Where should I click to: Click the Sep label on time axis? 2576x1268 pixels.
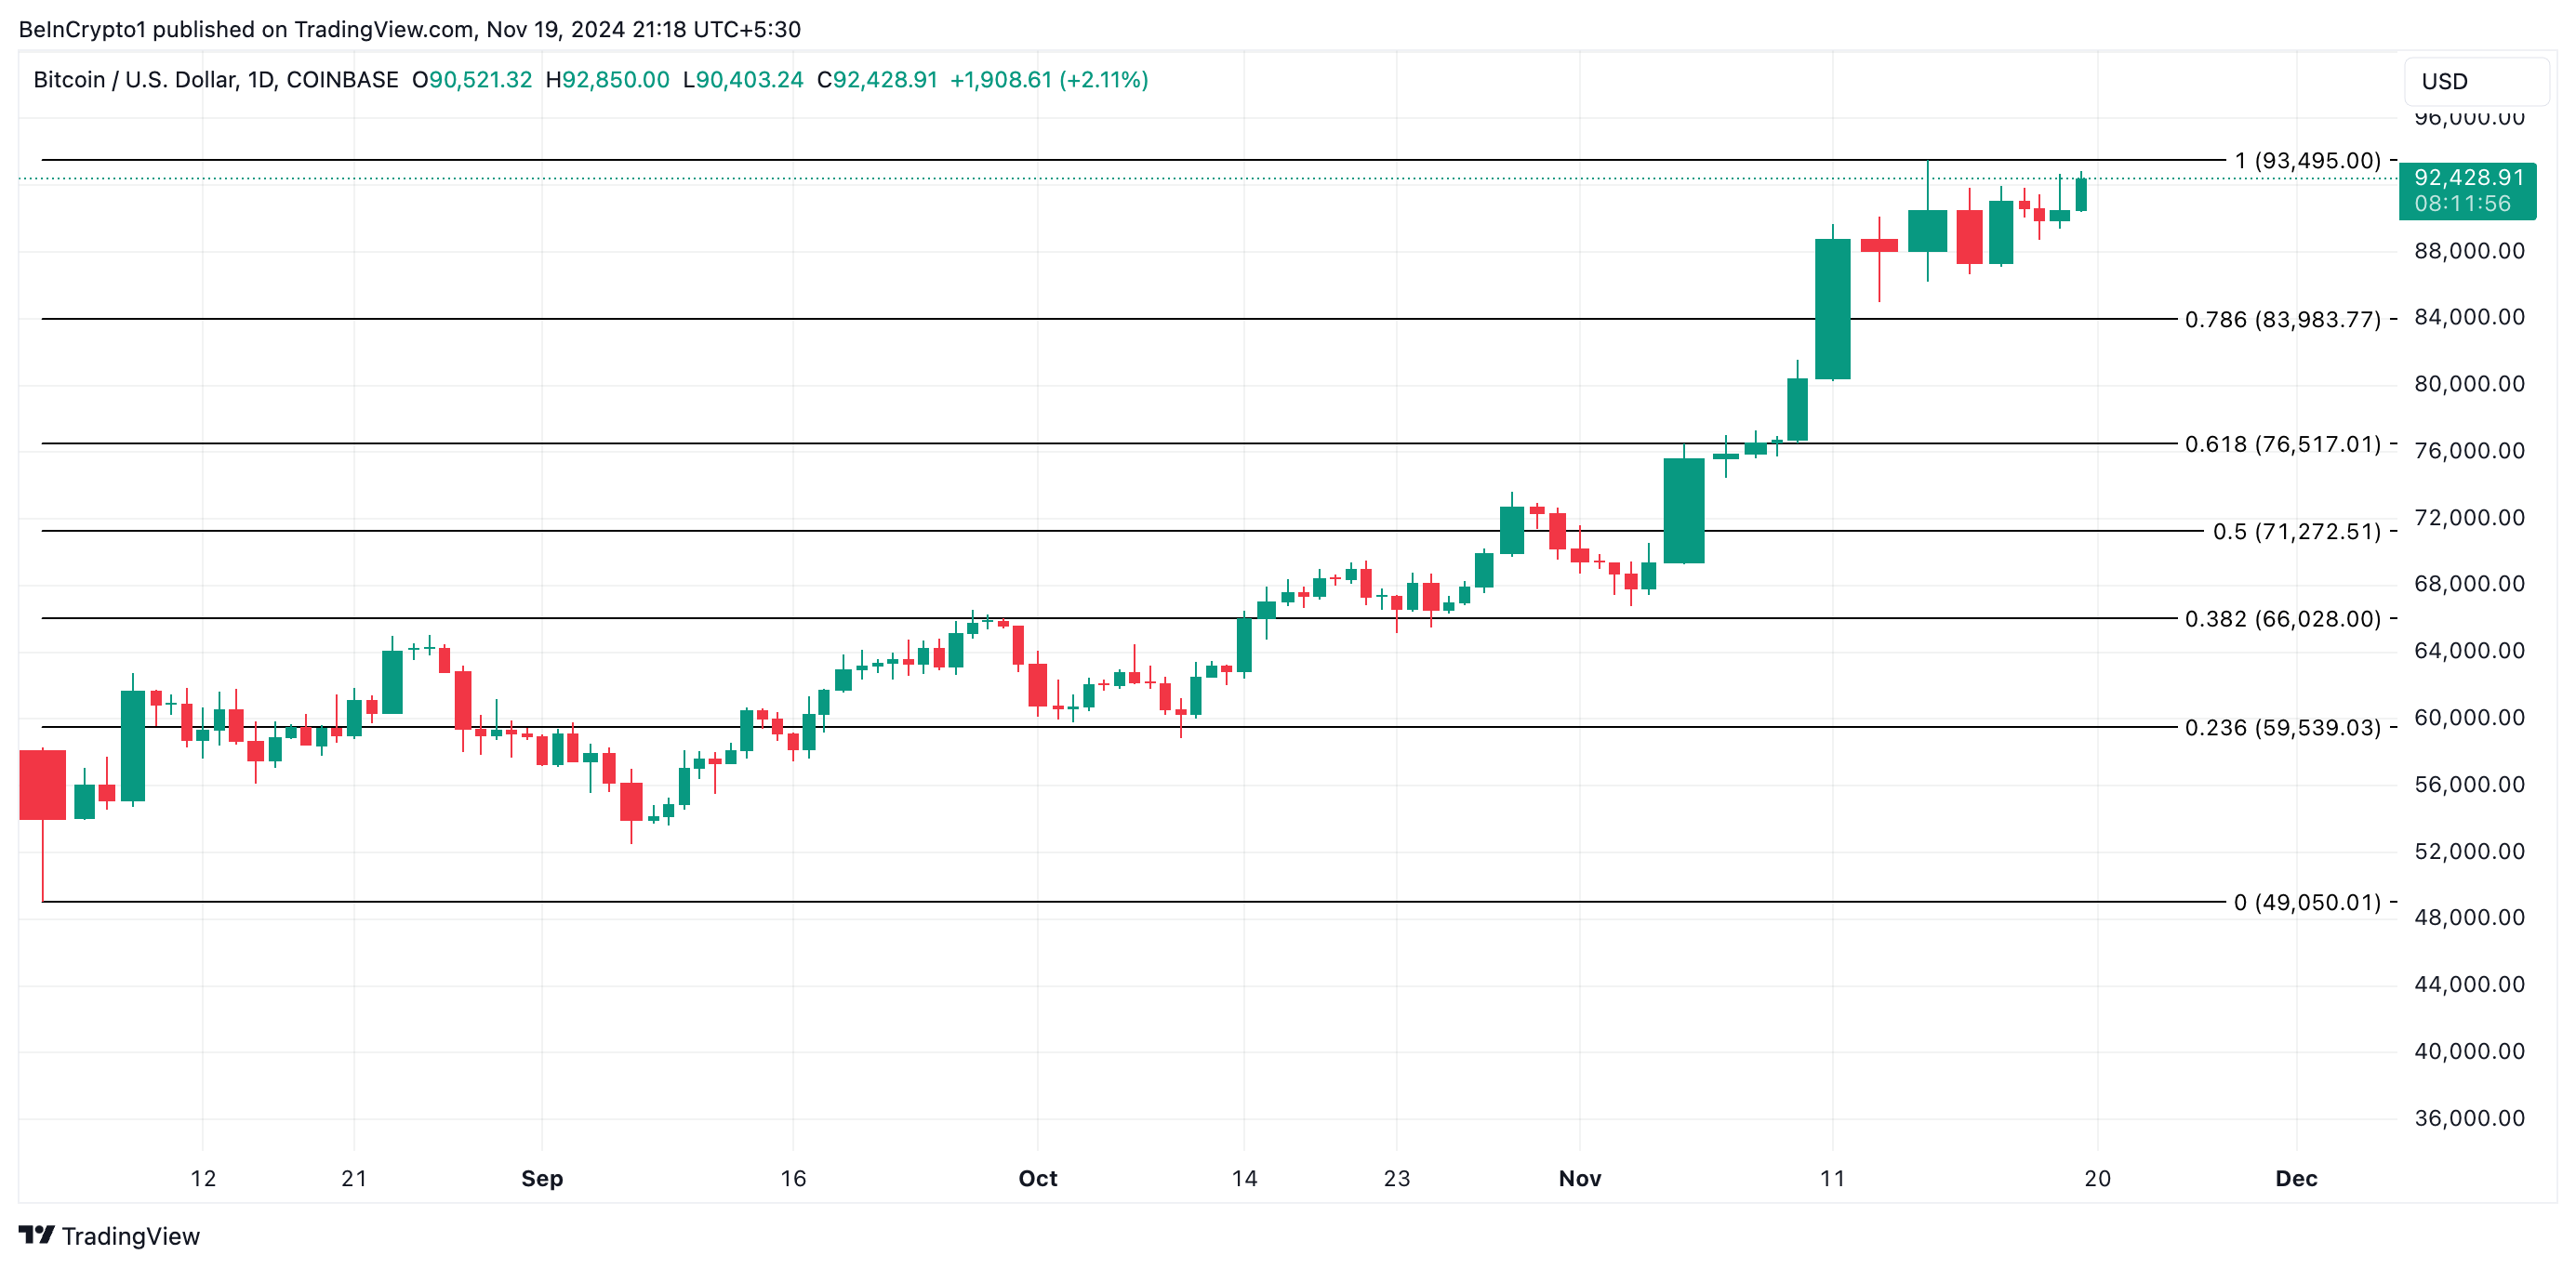(542, 1178)
